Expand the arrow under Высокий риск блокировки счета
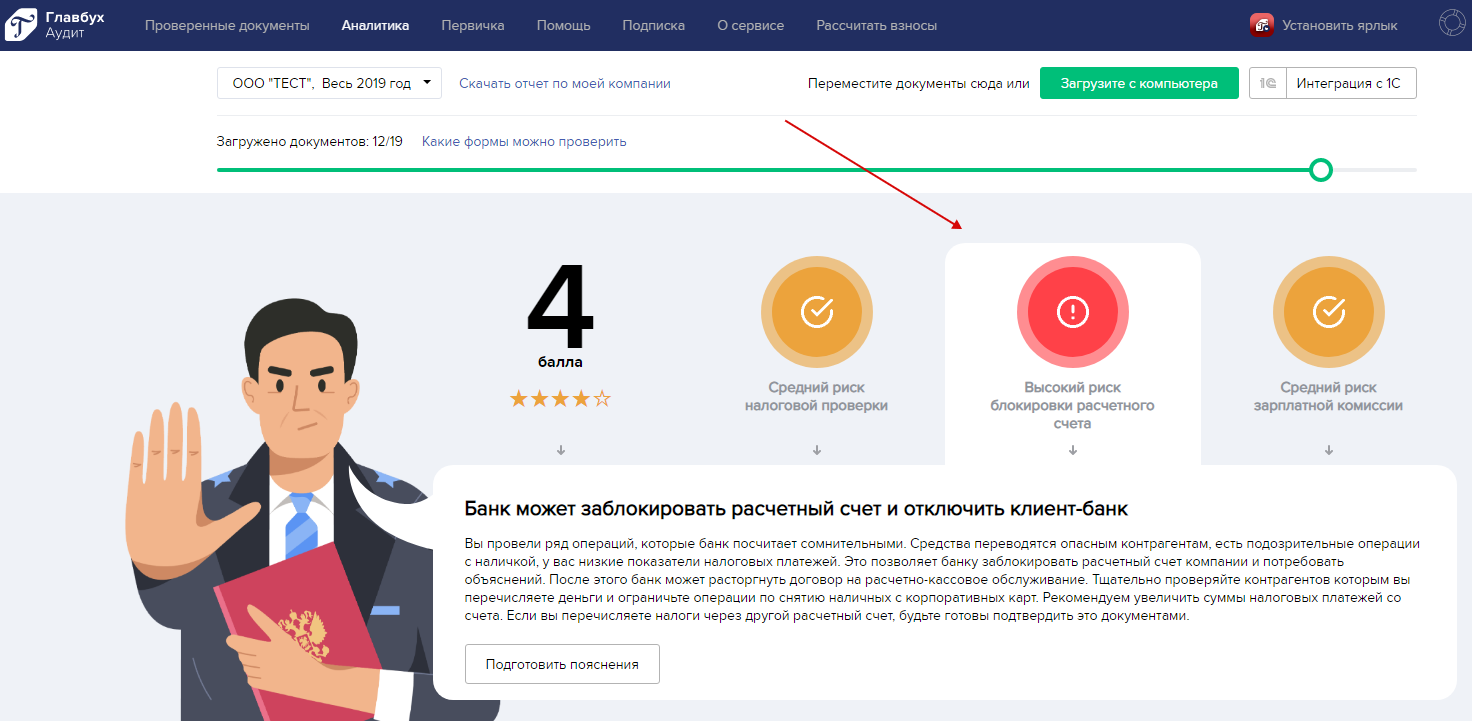This screenshot has width=1472, height=721. (x=1073, y=450)
